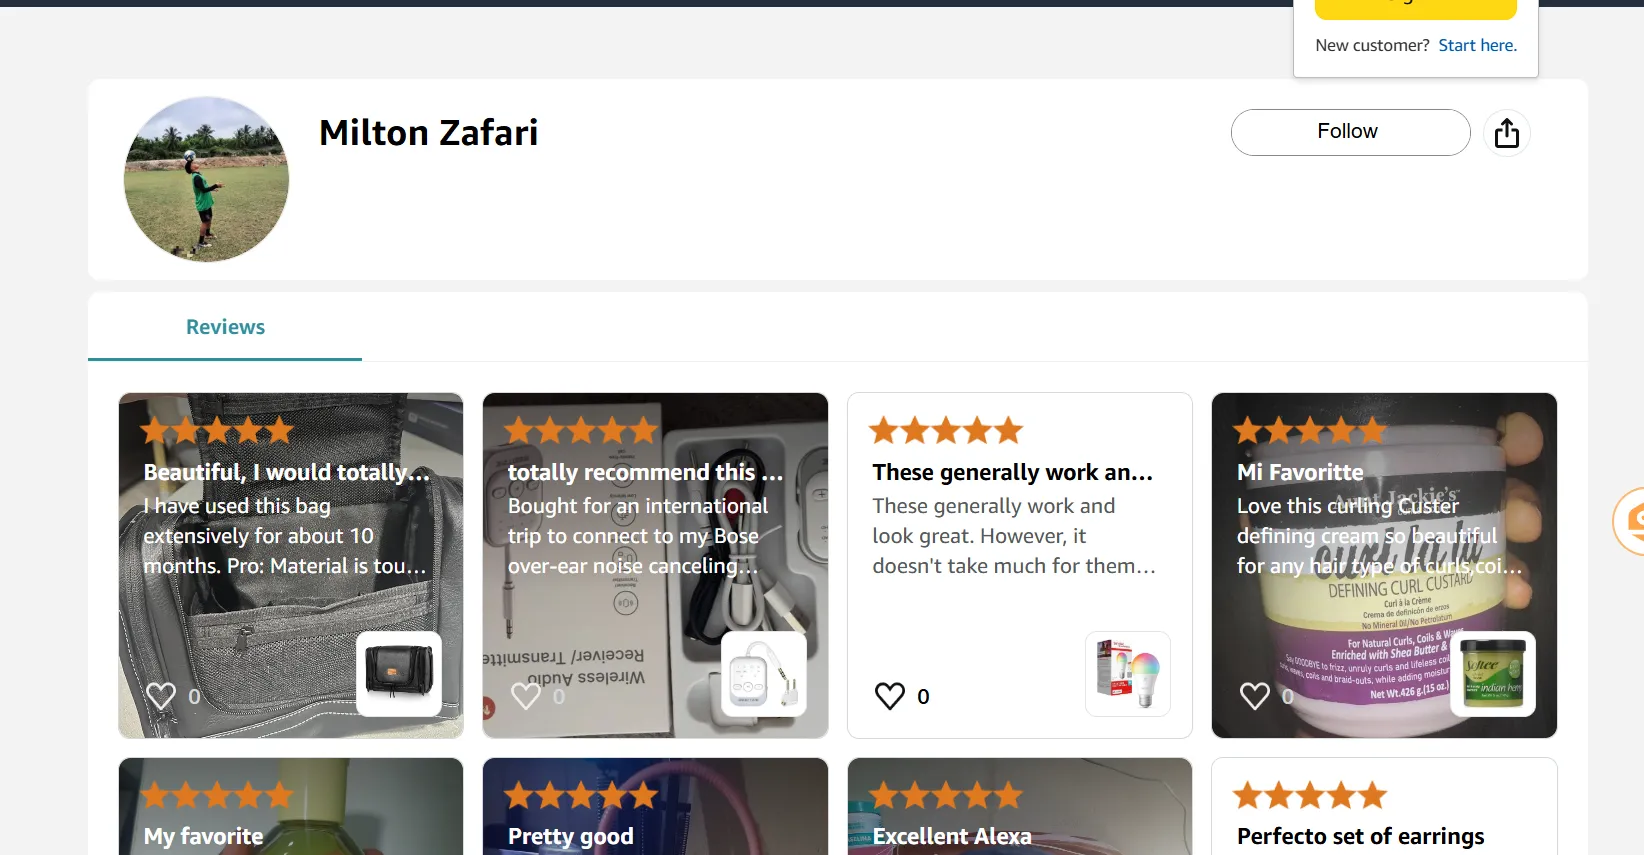The width and height of the screenshot is (1644, 855).
Task: Click the 'Start here.' new customer link
Action: 1477,45
